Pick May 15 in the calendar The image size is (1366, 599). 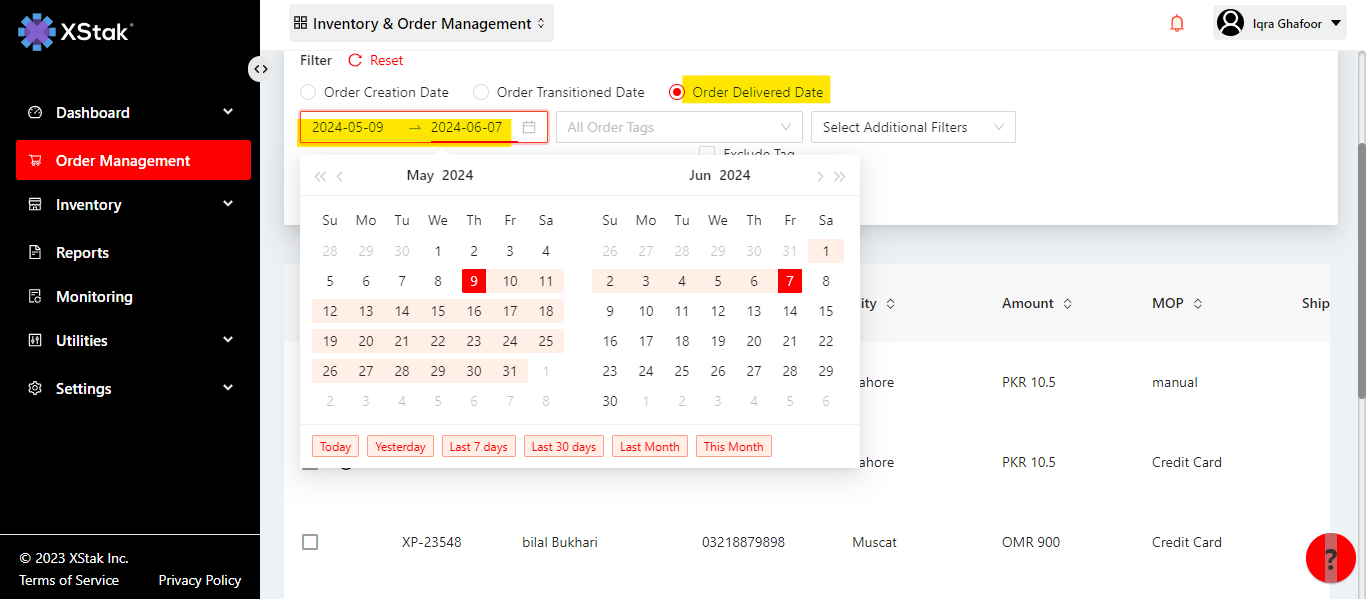pos(438,311)
